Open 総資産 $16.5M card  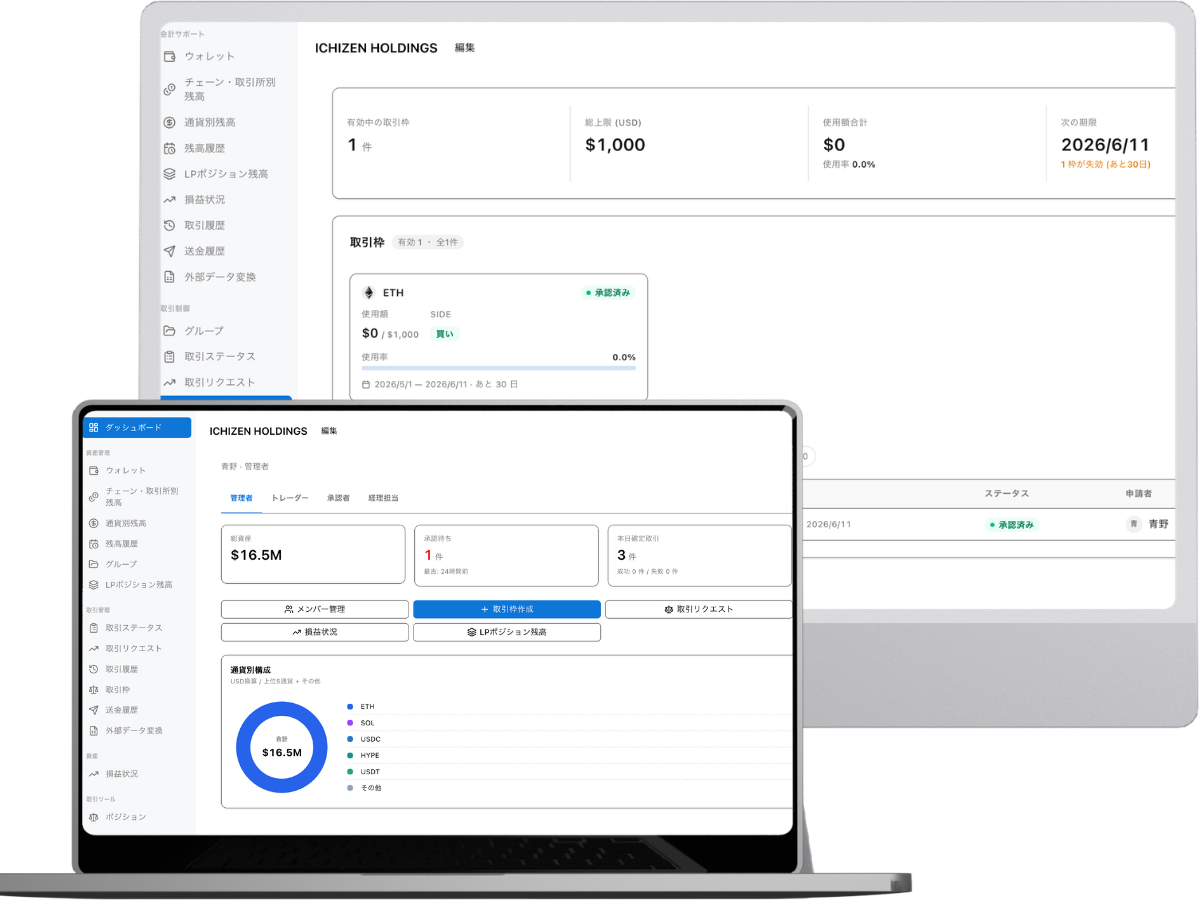pyautogui.click(x=313, y=555)
